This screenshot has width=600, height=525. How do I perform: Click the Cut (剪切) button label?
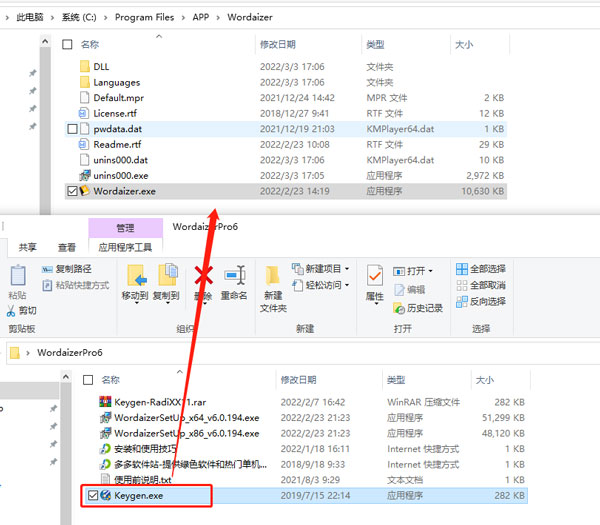(x=28, y=311)
